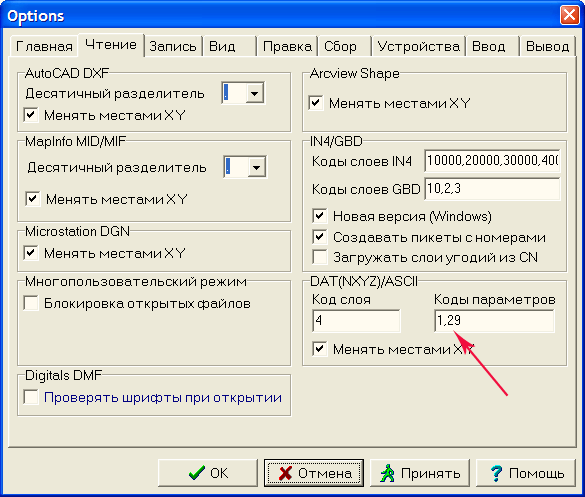Toggle Создавать пикеты с номерами checkbox

click(320, 237)
